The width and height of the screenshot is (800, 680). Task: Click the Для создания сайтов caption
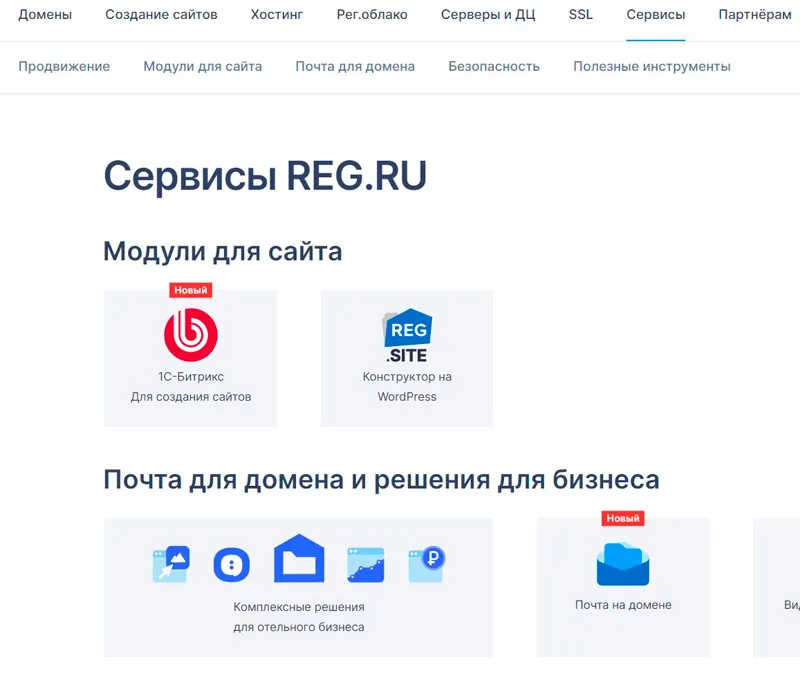coord(191,397)
